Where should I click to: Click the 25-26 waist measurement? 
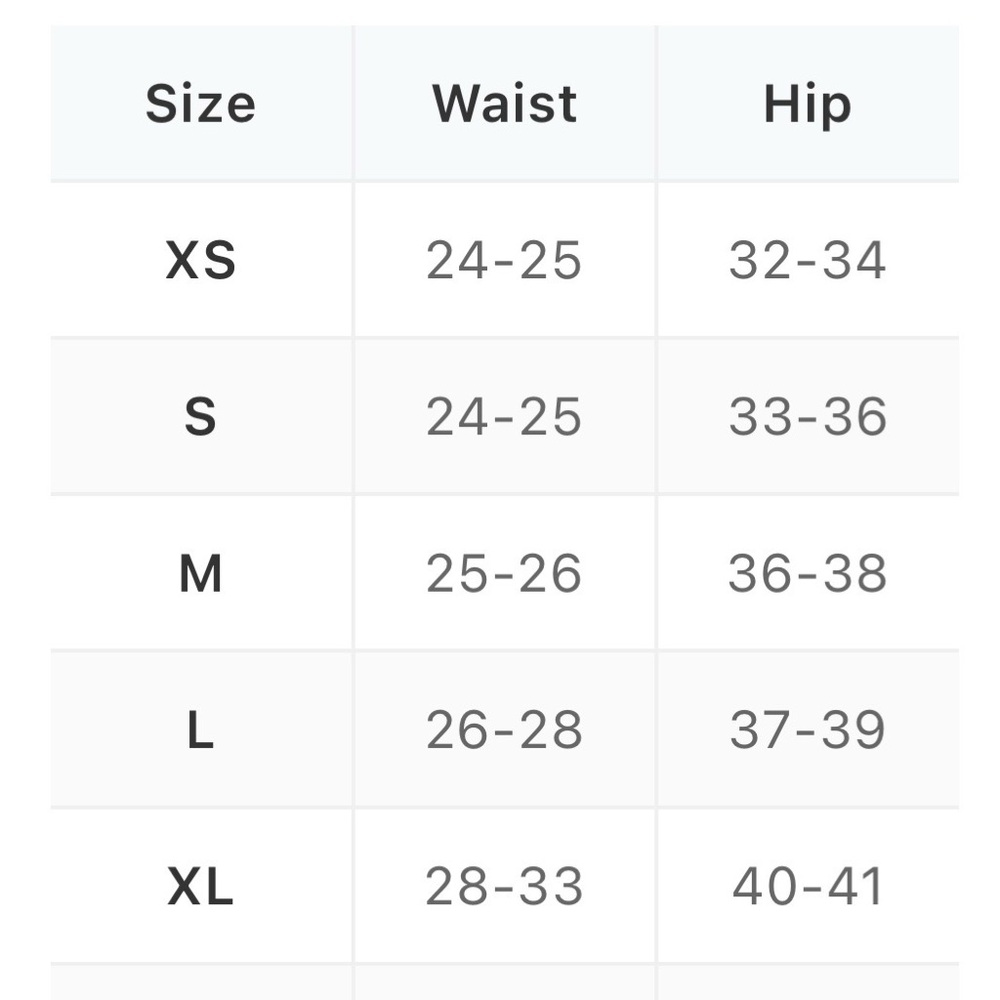[504, 574]
